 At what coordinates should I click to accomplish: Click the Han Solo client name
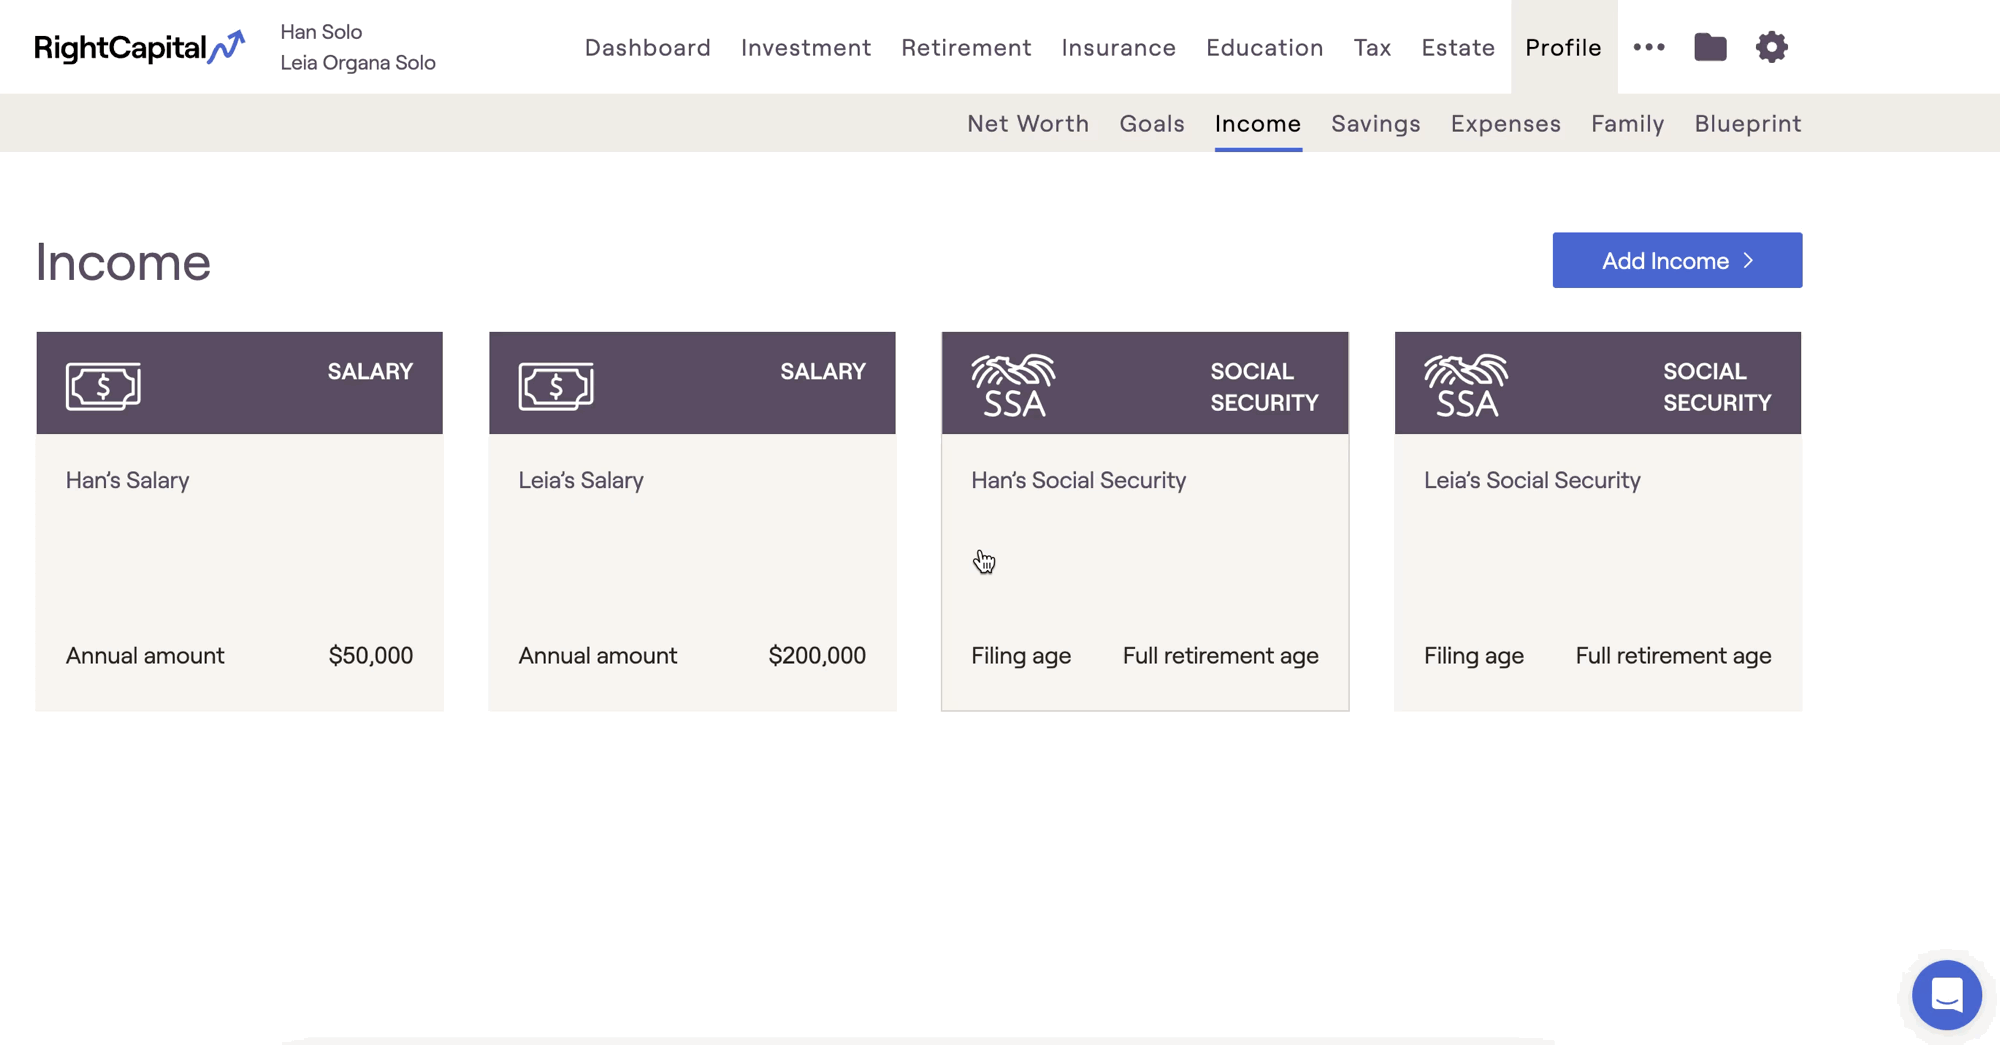(321, 32)
